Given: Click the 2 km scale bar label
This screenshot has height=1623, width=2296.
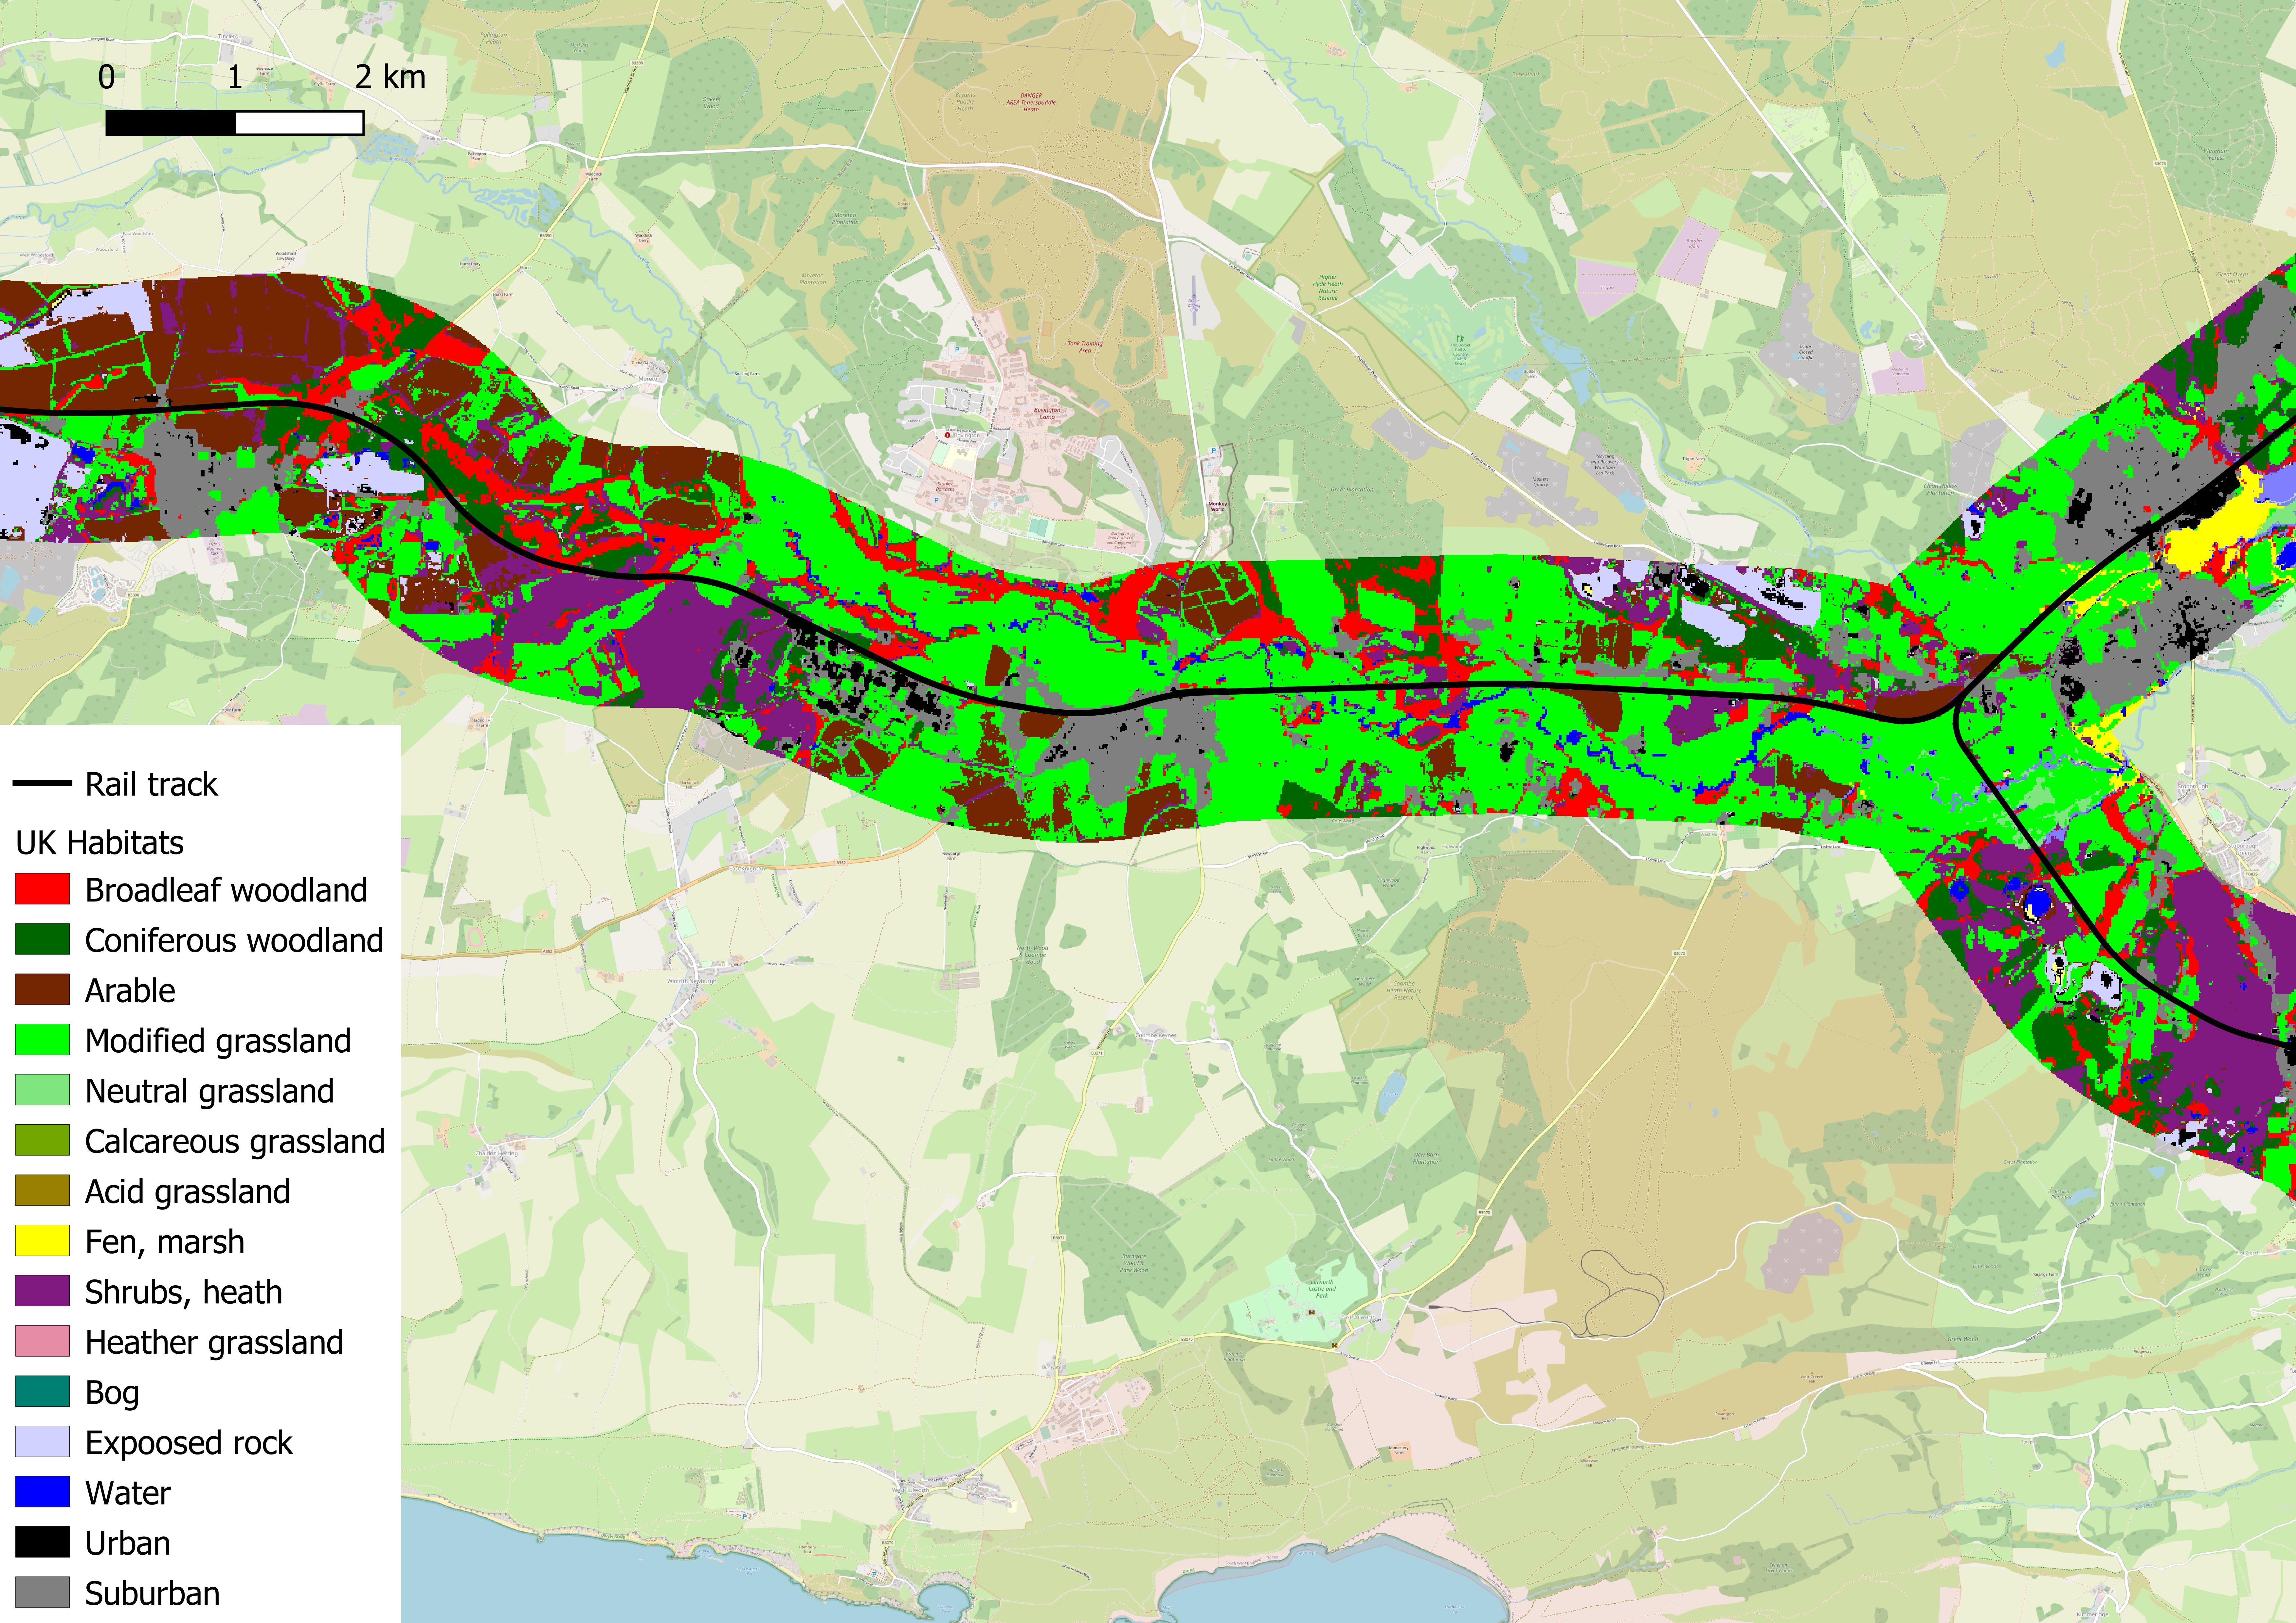Looking at the screenshot, I should [390, 77].
